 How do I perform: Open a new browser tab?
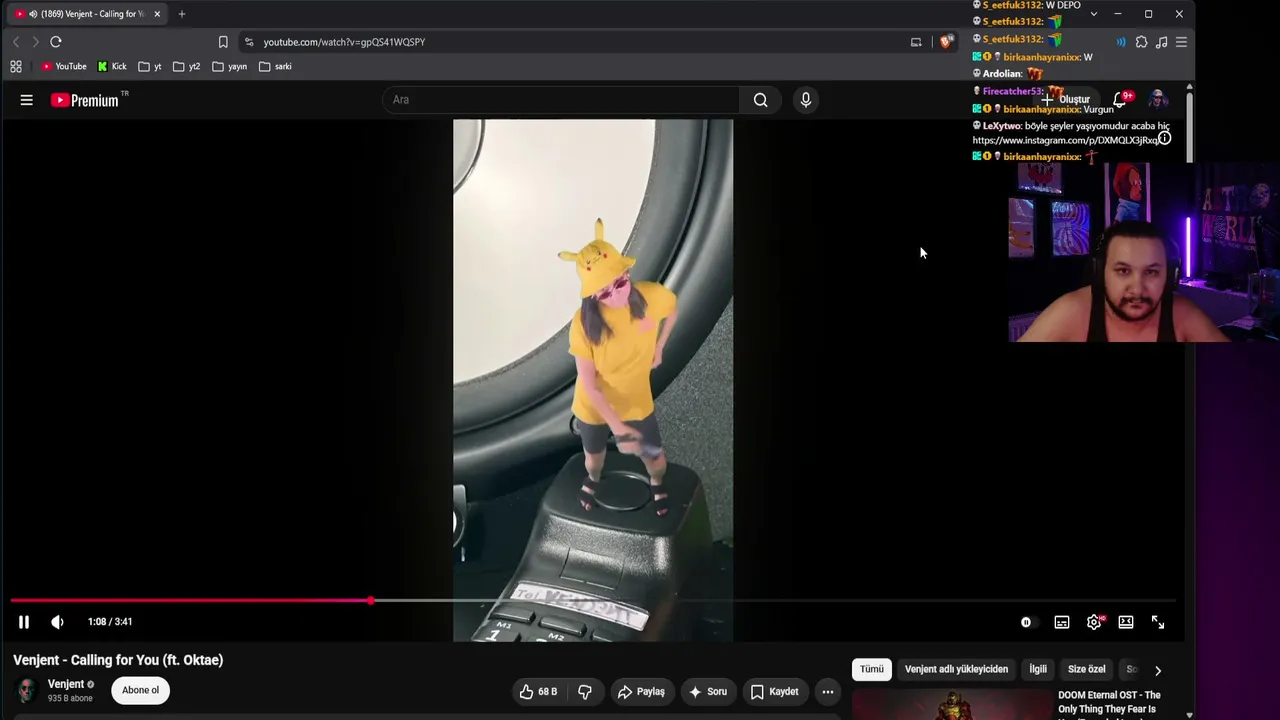pos(181,14)
